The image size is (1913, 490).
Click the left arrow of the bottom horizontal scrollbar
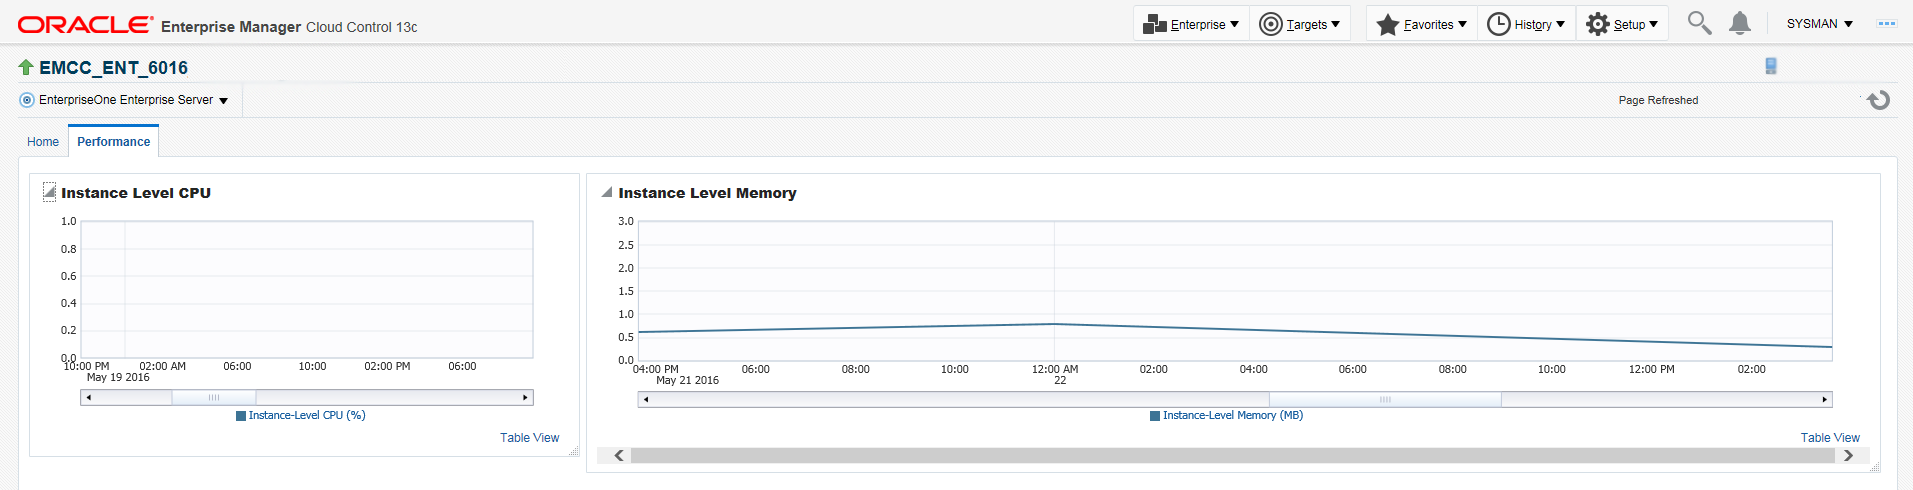click(x=619, y=456)
